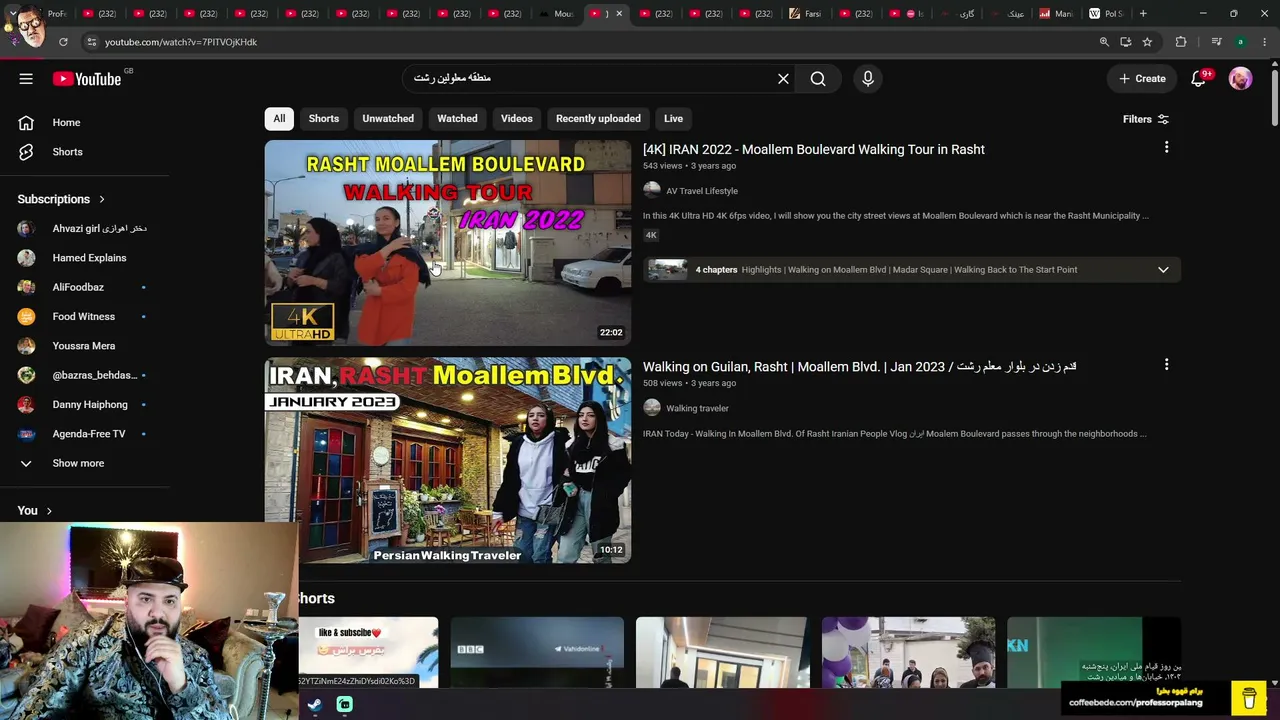Open Steam from the taskbar
The image size is (1280, 720).
314,705
